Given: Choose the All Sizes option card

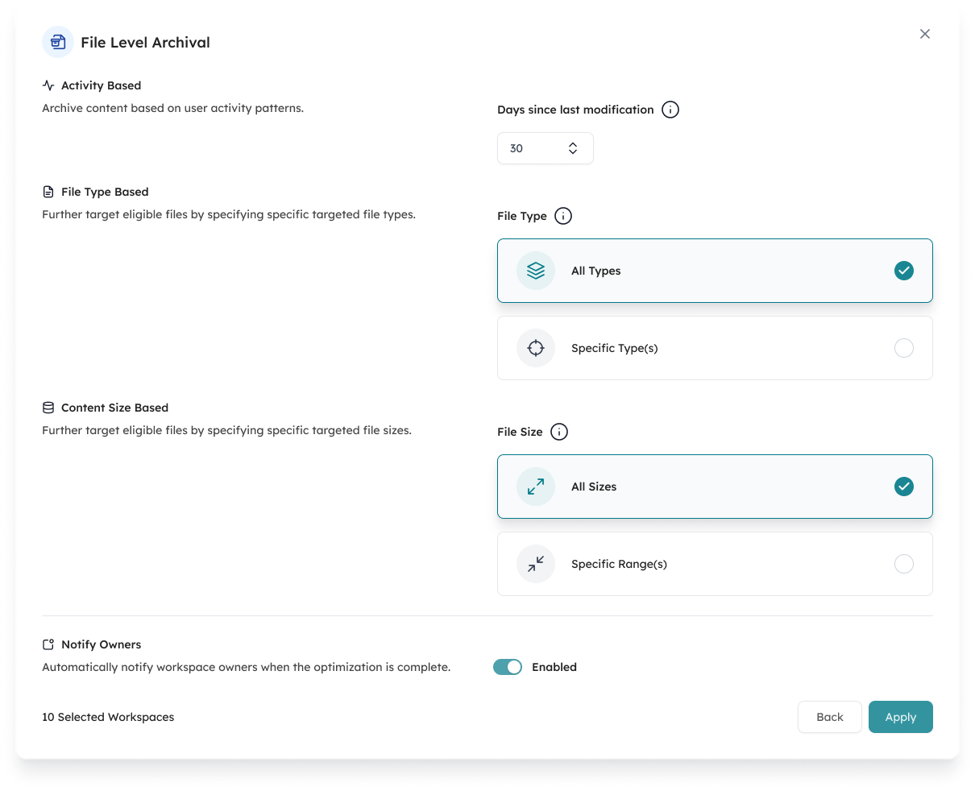Looking at the screenshot, I should pyautogui.click(x=714, y=486).
